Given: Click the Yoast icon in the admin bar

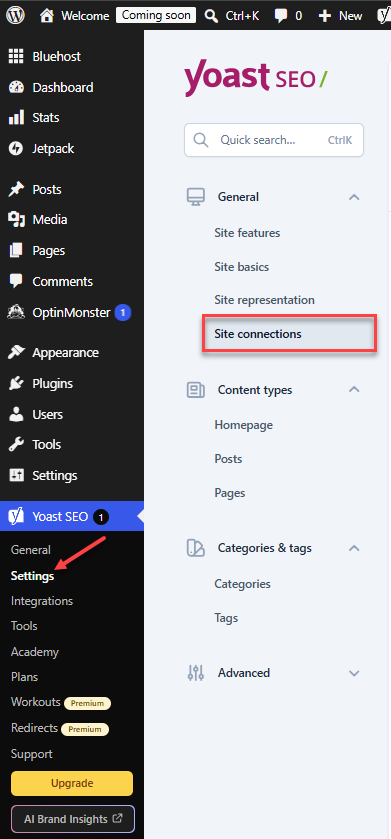Looking at the screenshot, I should pyautogui.click(x=384, y=16).
